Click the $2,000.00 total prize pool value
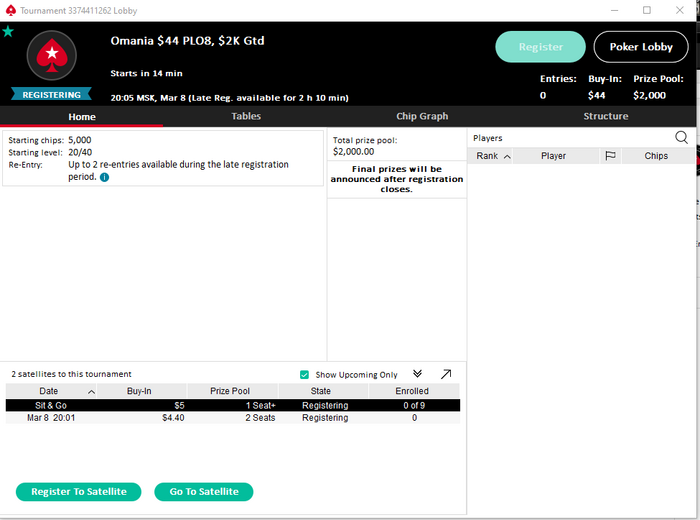Screen dimensions: 700x520 tap(354, 152)
